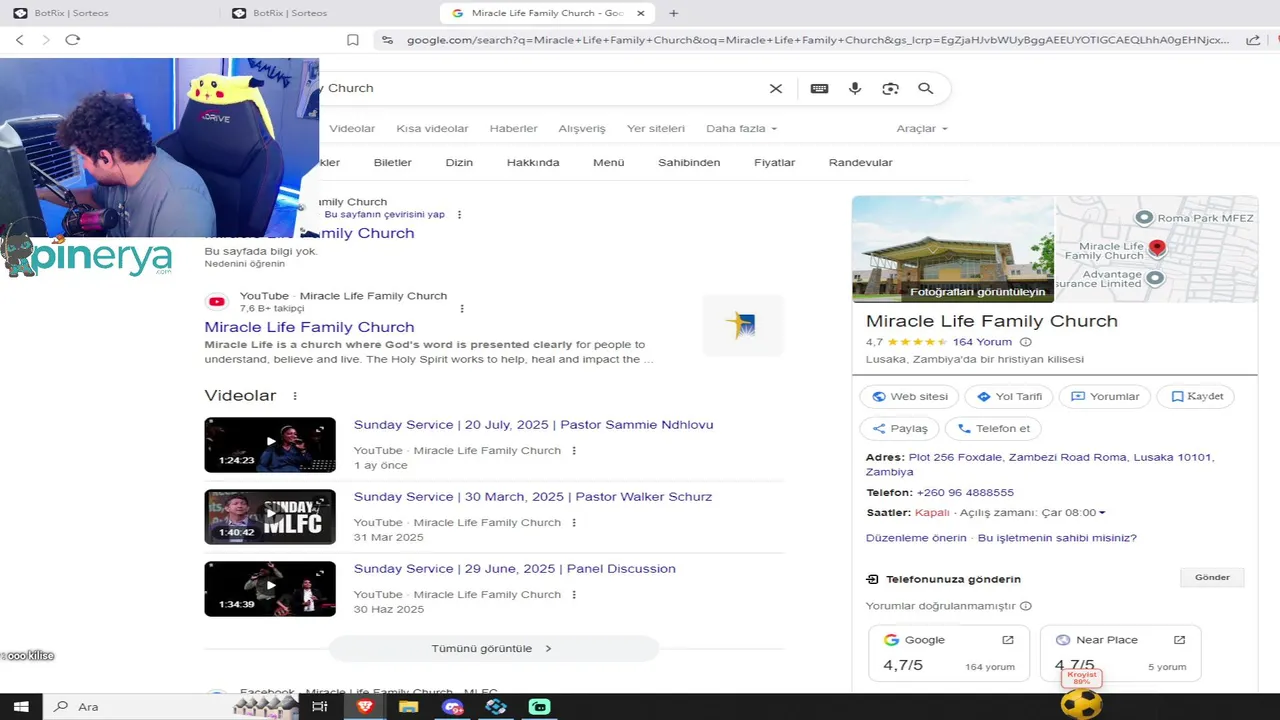Select the Kısa videolar tab
Screen dimensions: 1280x720
click(x=432, y=129)
